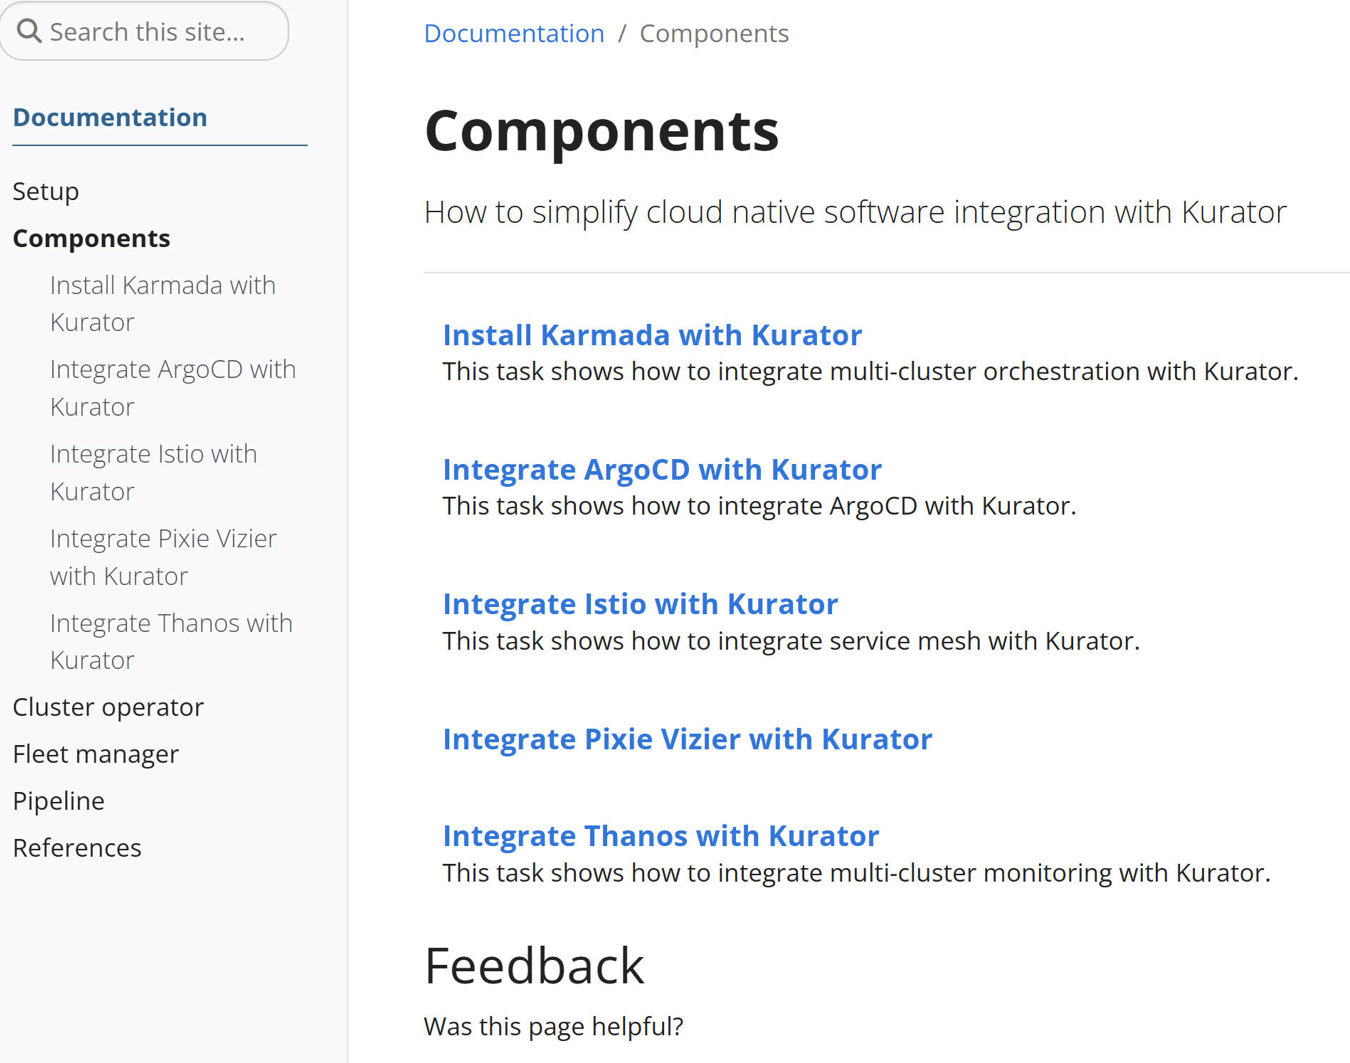Open Pipeline in the sidebar

[x=59, y=801]
